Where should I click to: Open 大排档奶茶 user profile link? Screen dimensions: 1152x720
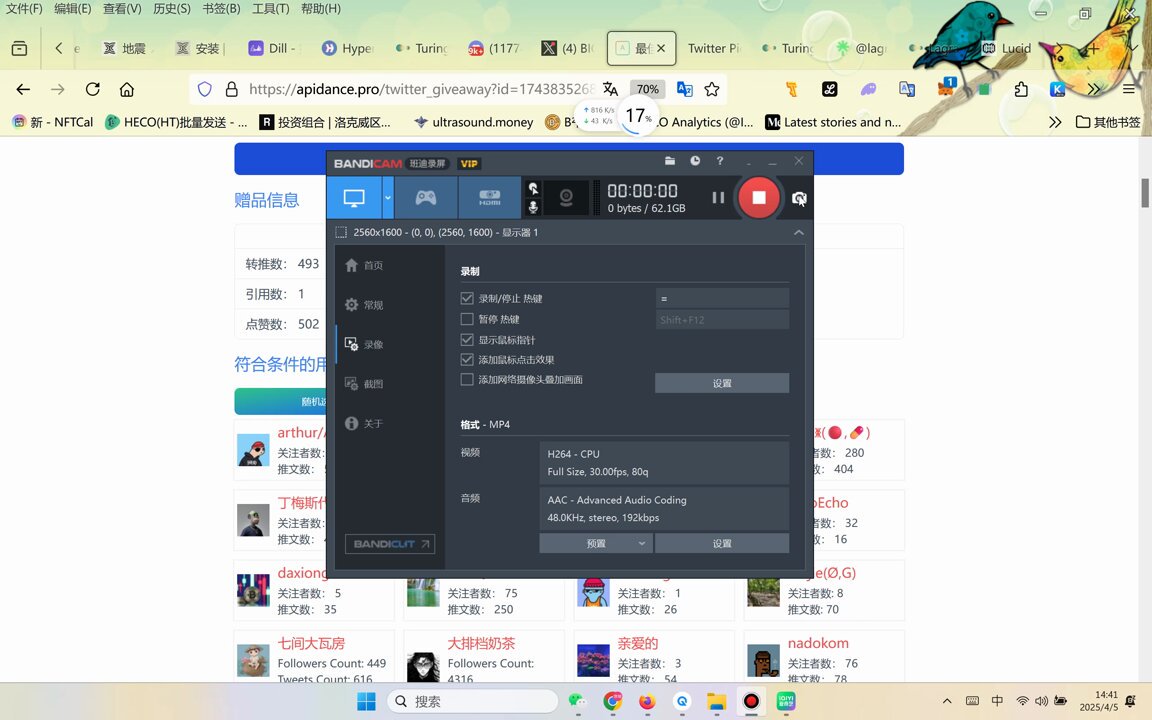pos(481,643)
